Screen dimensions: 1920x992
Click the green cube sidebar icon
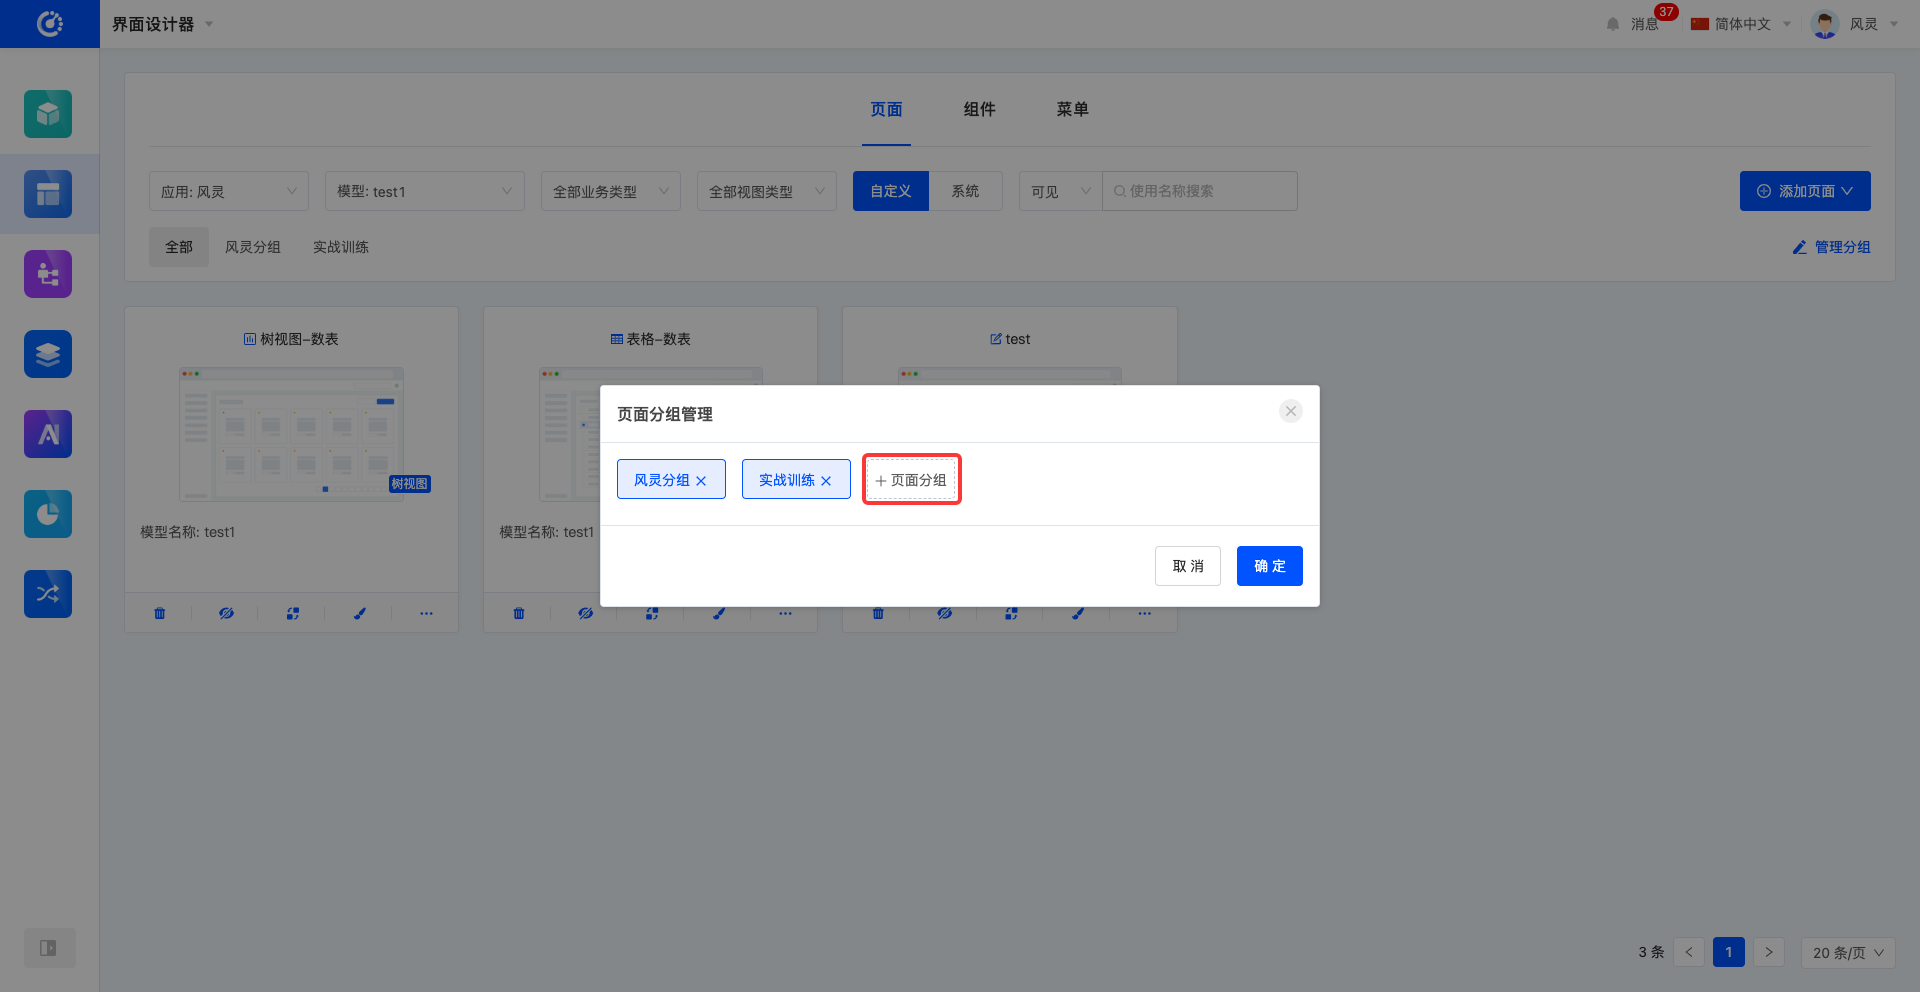[x=48, y=114]
